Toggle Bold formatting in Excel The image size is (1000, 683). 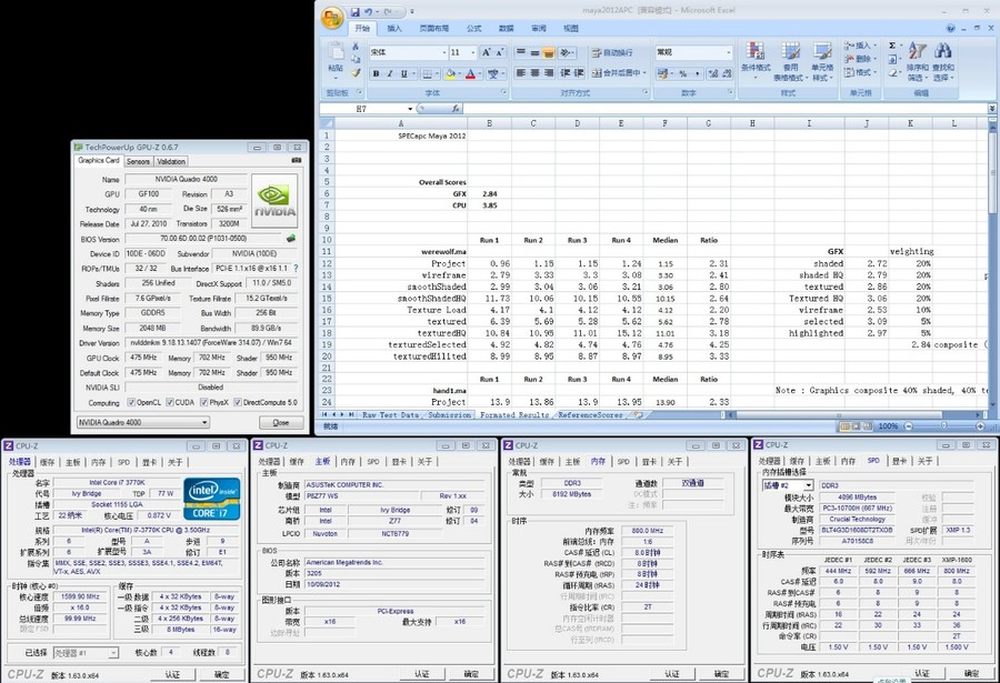tap(376, 74)
